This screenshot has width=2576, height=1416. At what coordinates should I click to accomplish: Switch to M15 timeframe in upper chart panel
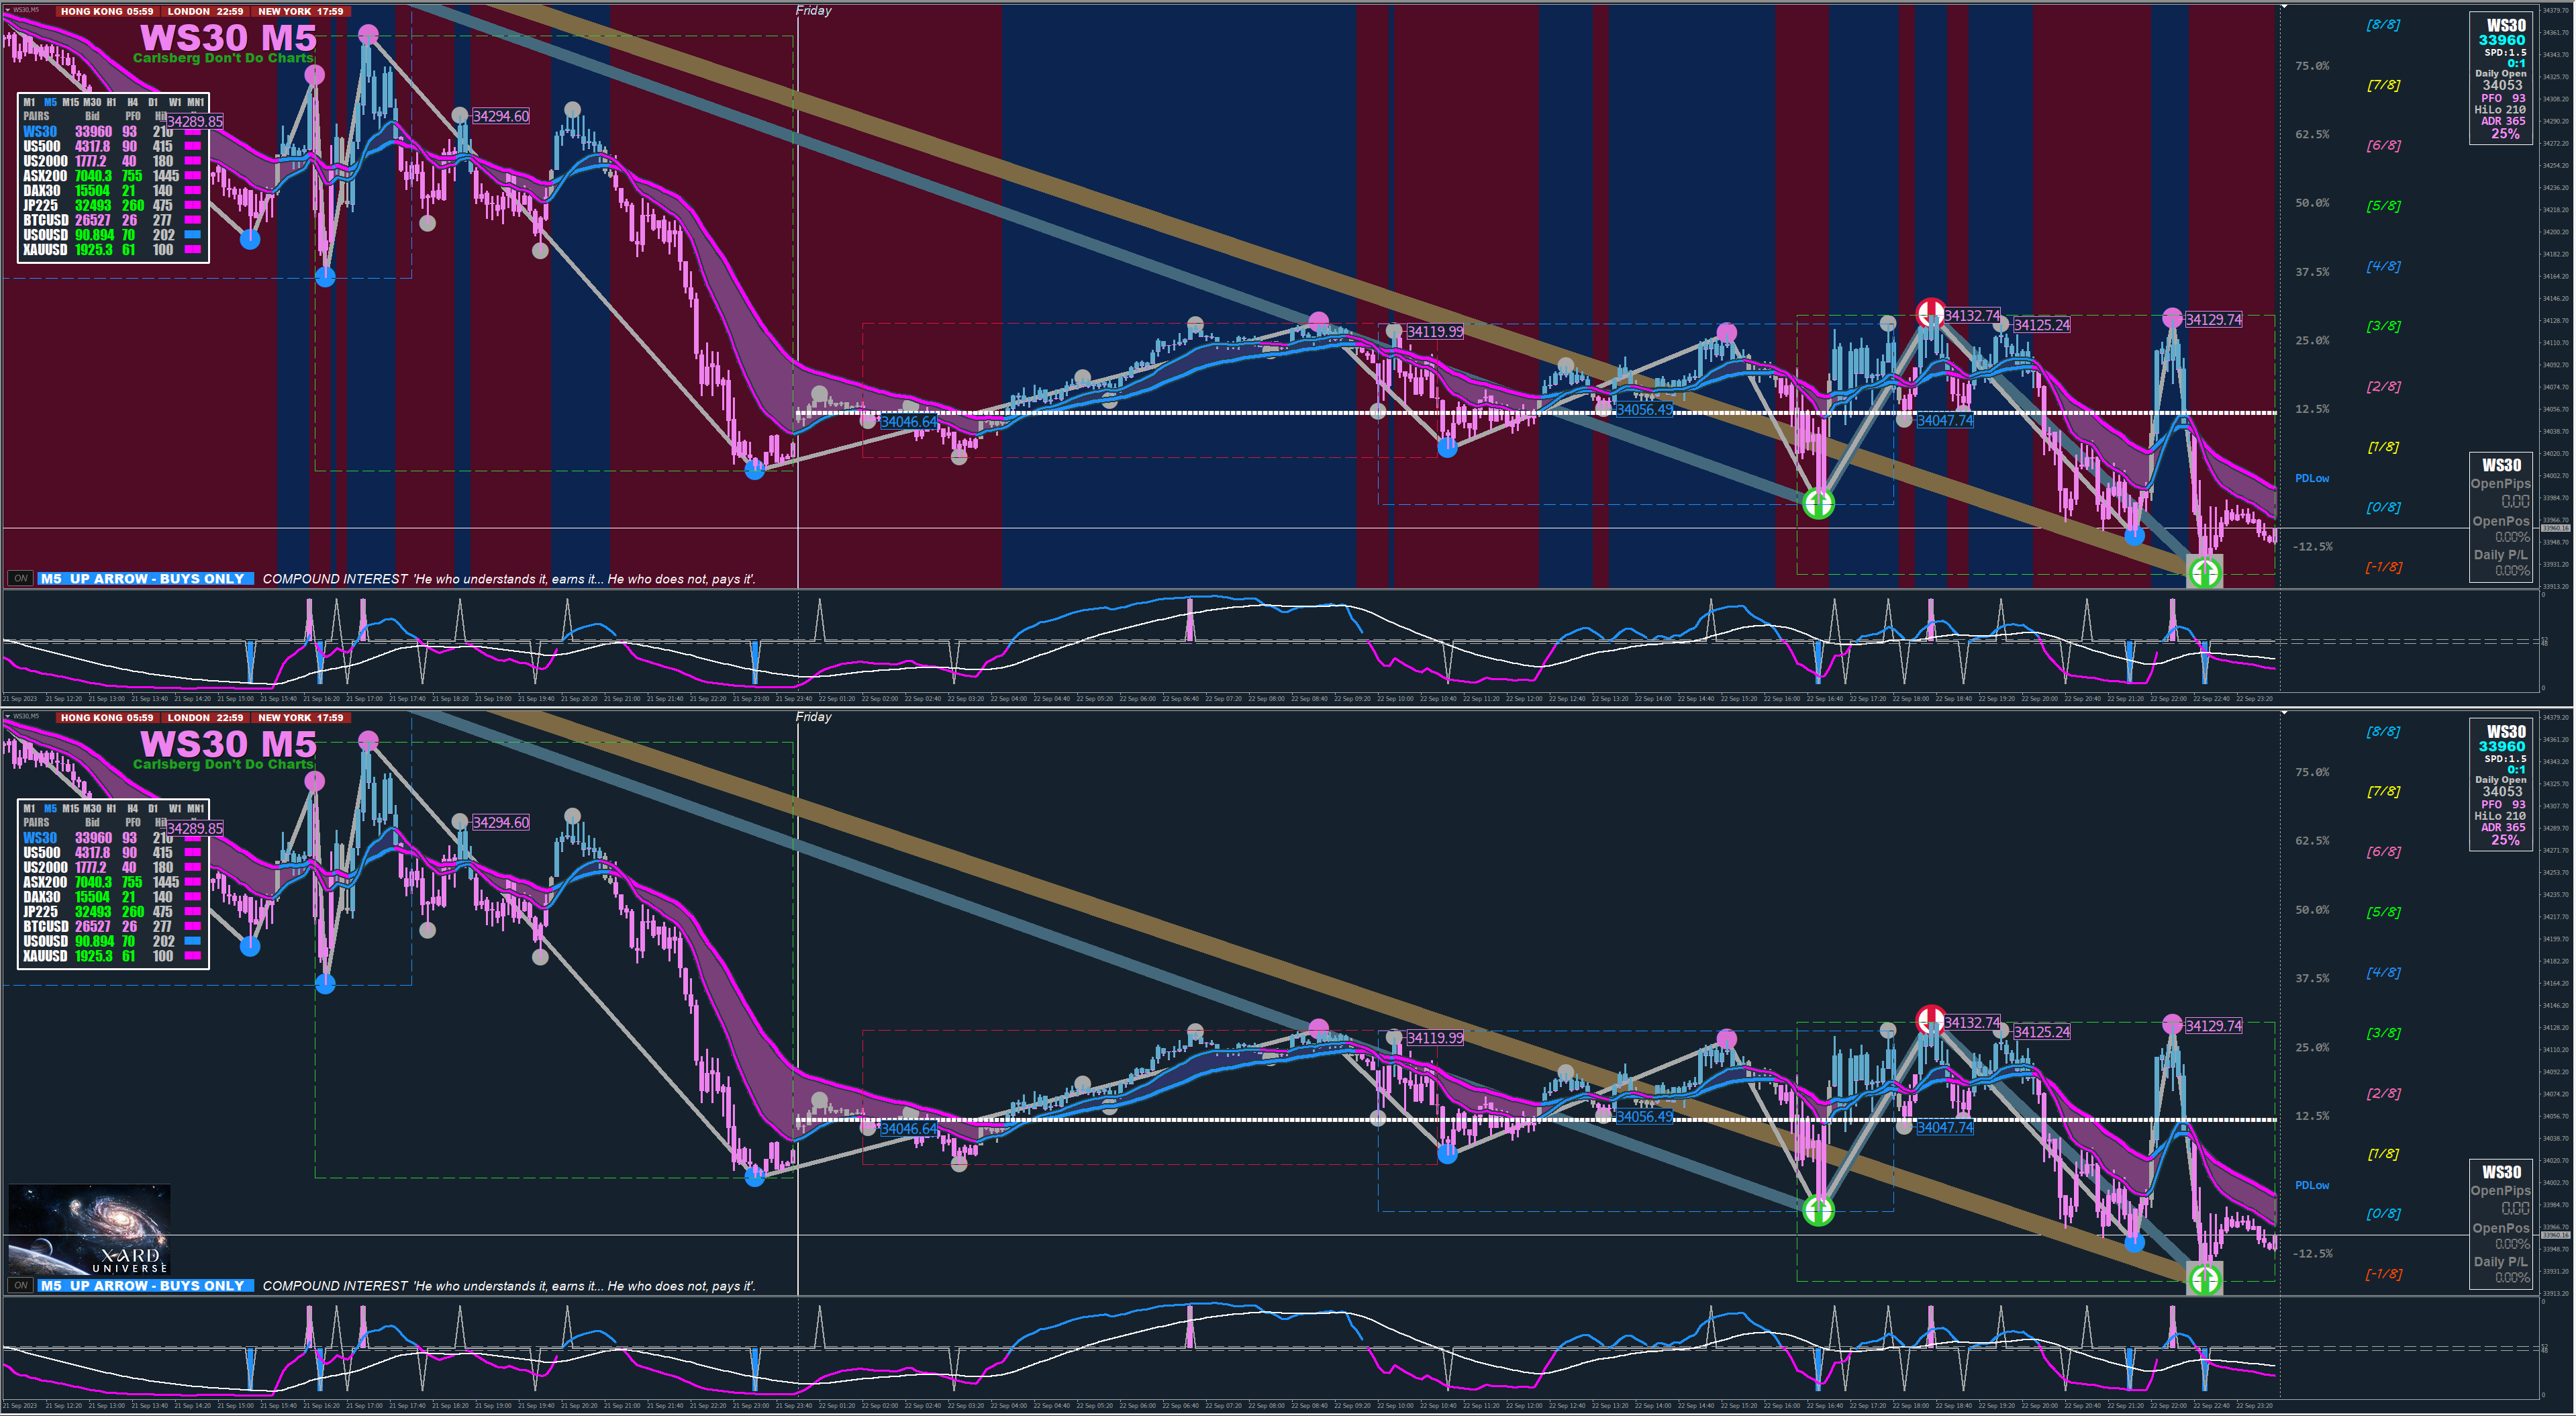(x=70, y=102)
